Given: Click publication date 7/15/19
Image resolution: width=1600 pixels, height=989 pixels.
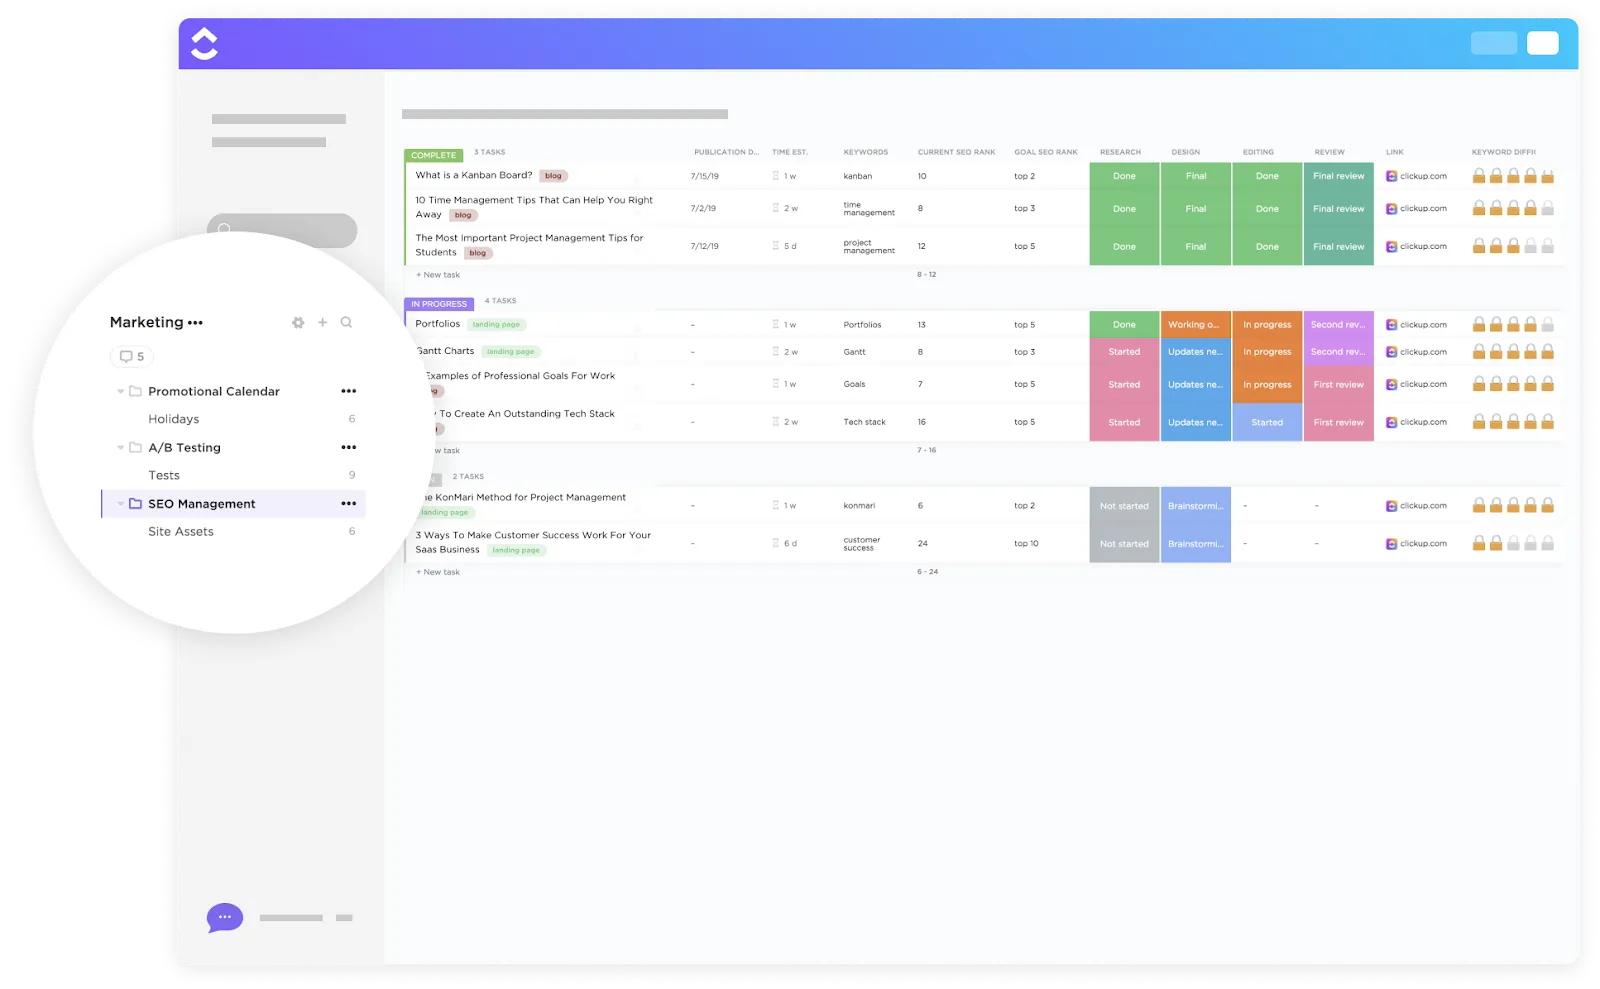Looking at the screenshot, I should click(x=704, y=176).
